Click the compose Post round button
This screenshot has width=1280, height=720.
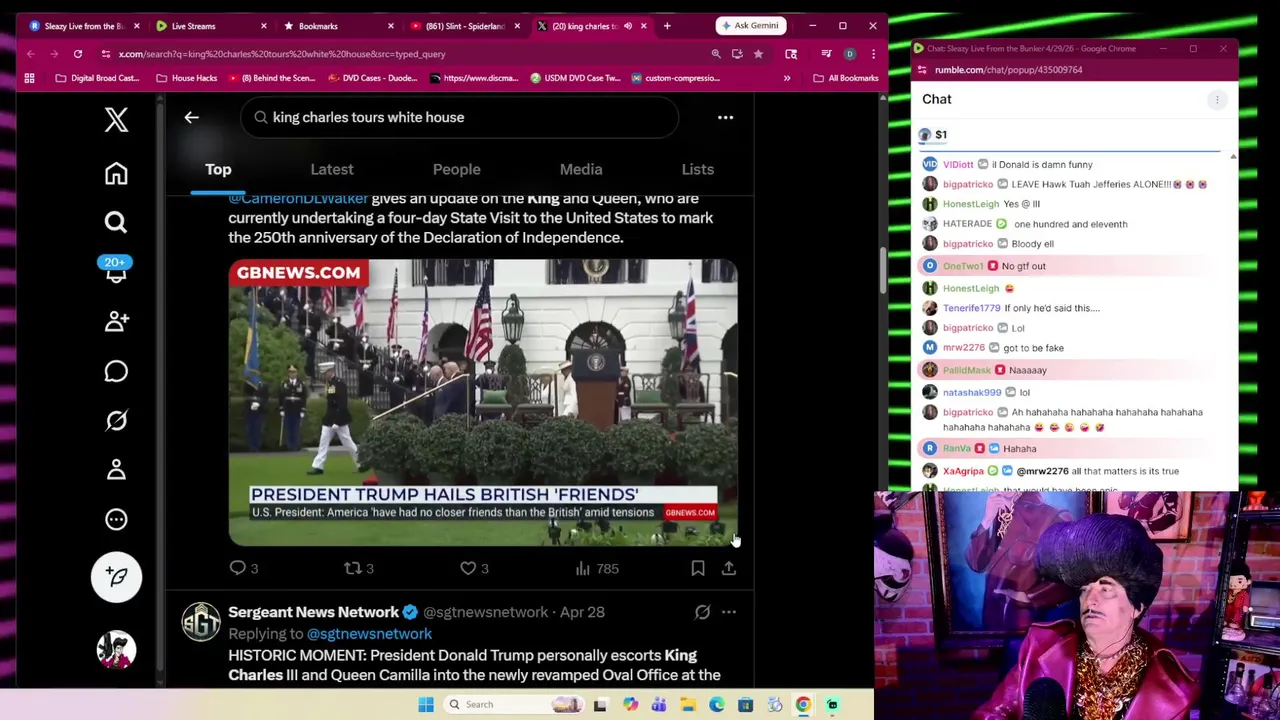116,577
